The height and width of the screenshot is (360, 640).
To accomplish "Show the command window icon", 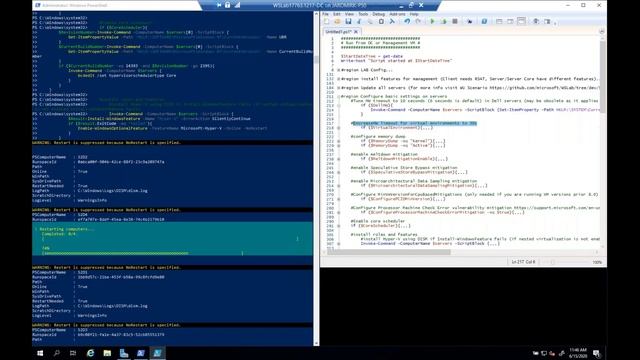I will (536, 21).
